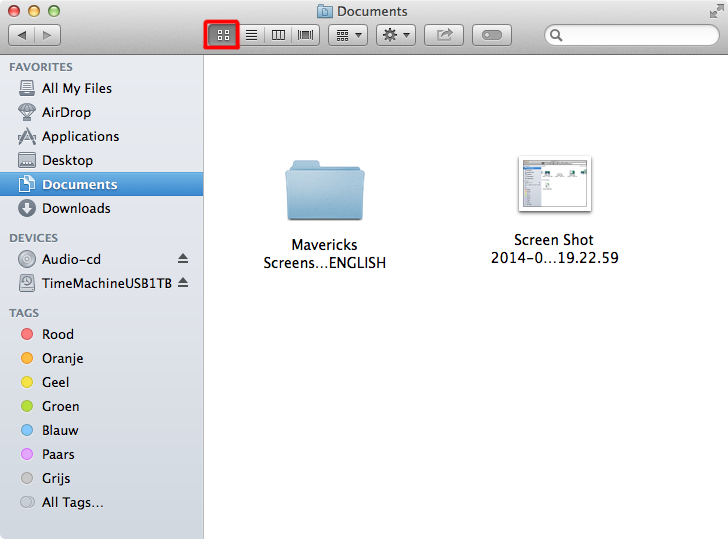Click the Downloads arrow icon
This screenshot has height=539, width=728.
(26, 208)
